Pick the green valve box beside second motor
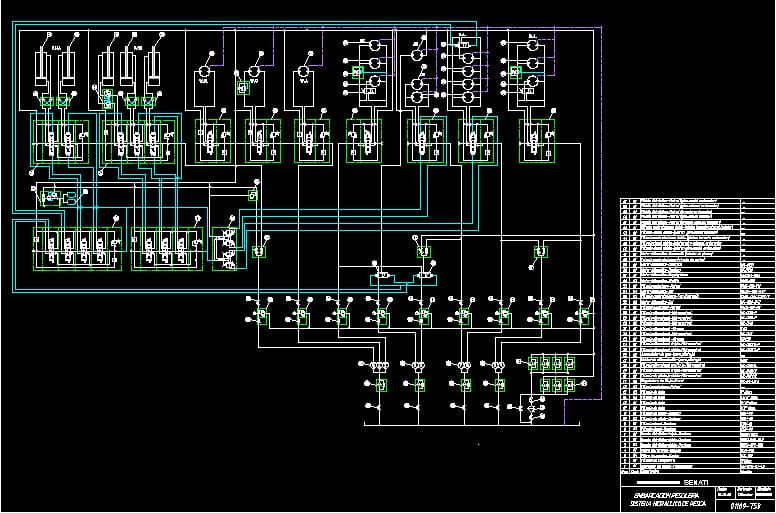Viewport: 776px width, 513px height. tap(242, 89)
